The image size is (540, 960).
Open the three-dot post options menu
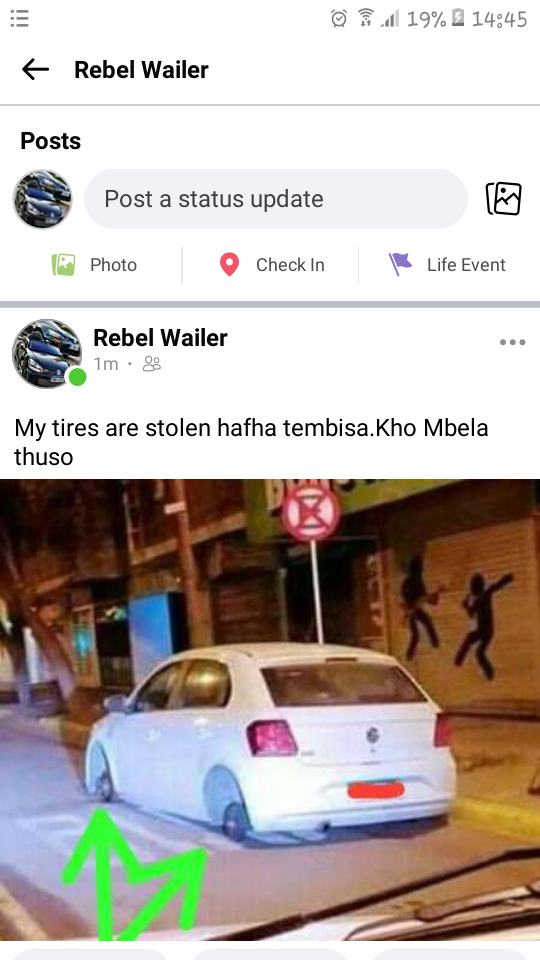click(x=512, y=342)
